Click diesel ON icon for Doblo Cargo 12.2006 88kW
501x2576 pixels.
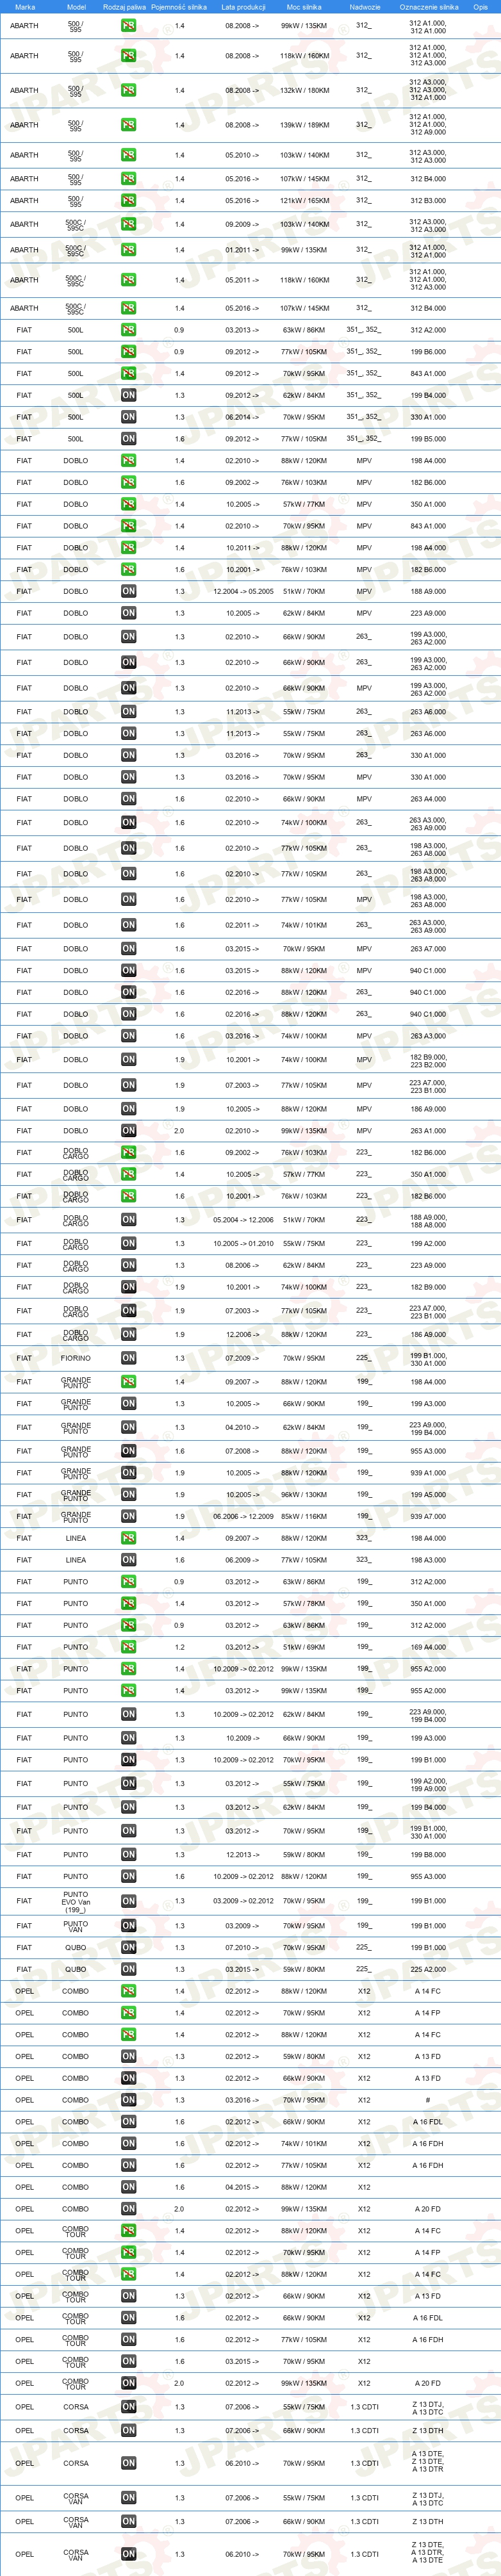[x=128, y=1334]
